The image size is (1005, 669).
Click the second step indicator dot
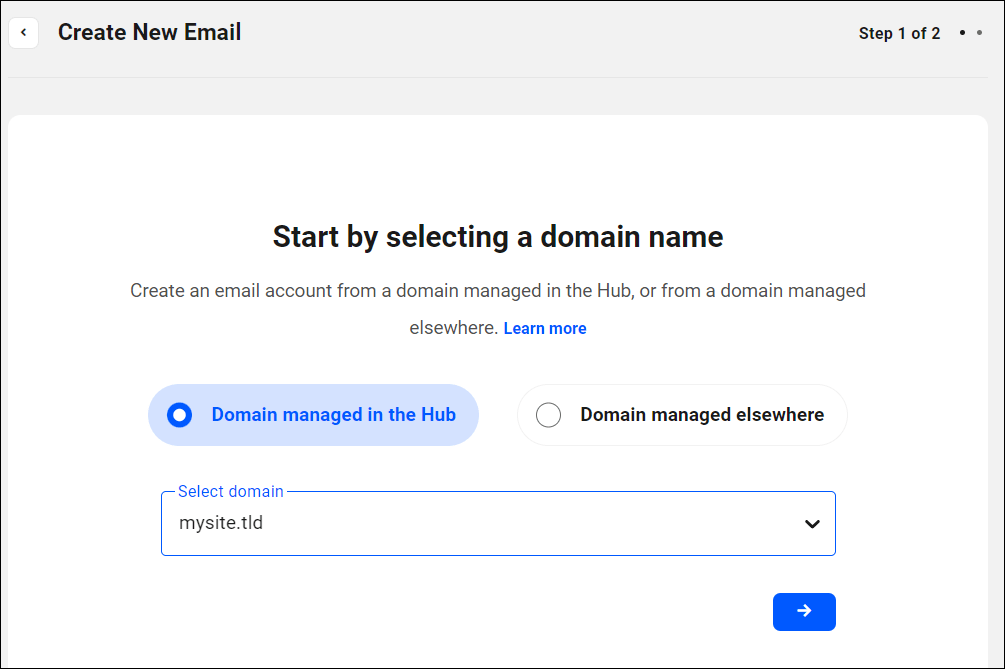981,33
